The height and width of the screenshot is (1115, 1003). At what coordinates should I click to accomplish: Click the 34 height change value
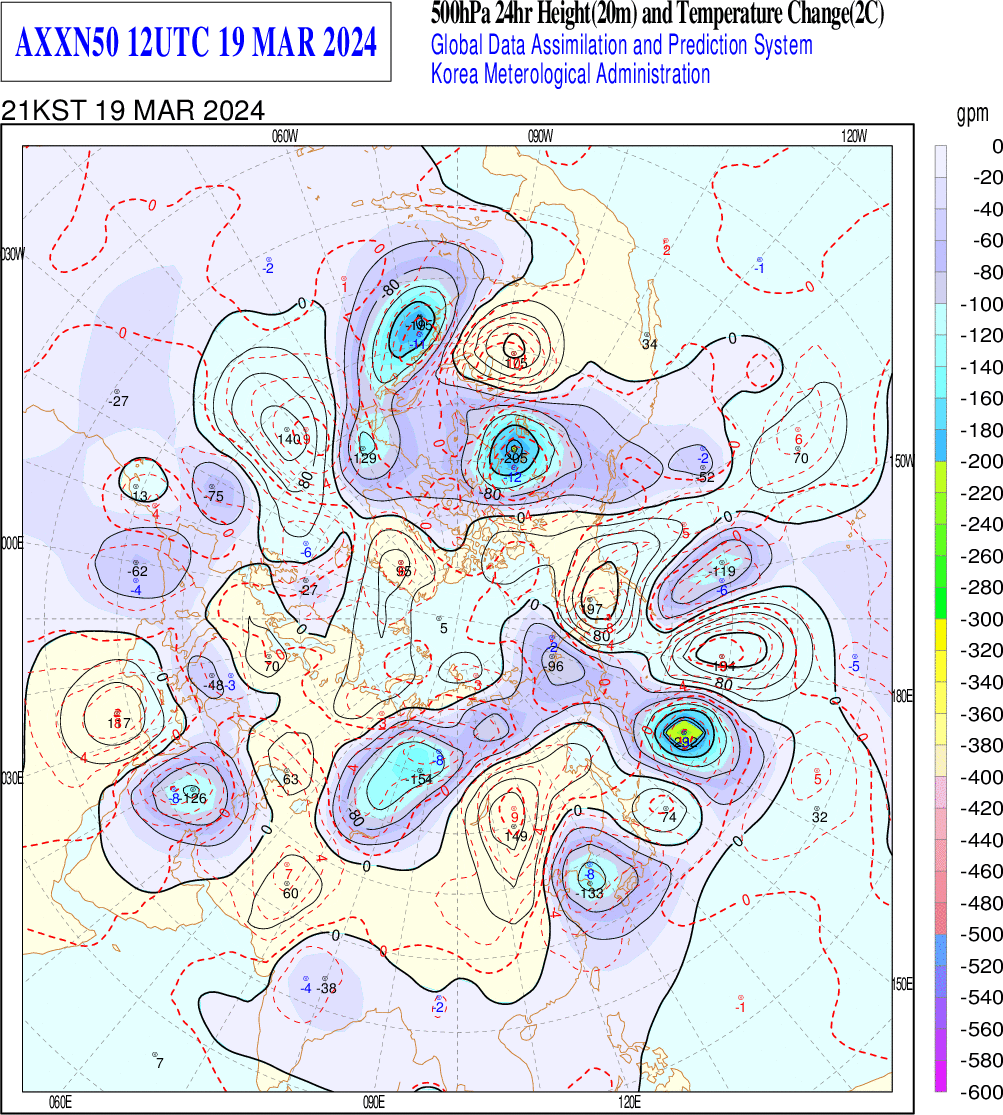(x=649, y=344)
